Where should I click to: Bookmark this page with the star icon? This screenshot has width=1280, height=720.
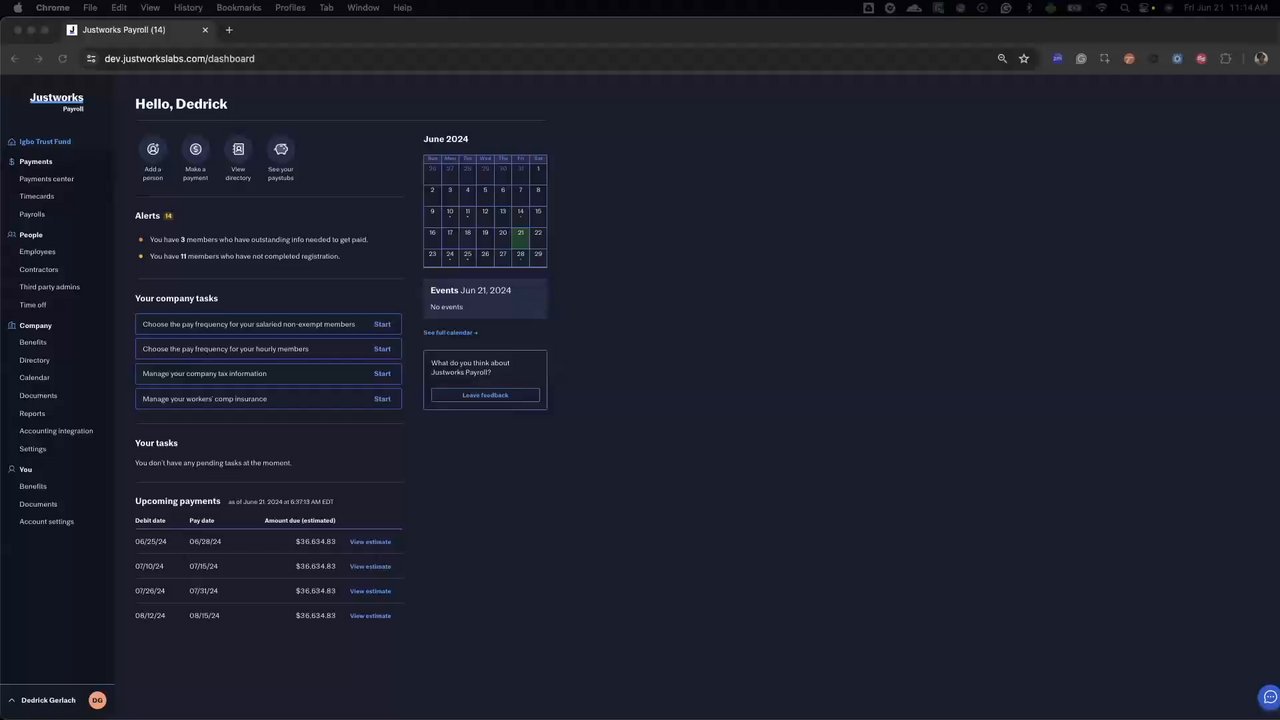coord(1024,59)
